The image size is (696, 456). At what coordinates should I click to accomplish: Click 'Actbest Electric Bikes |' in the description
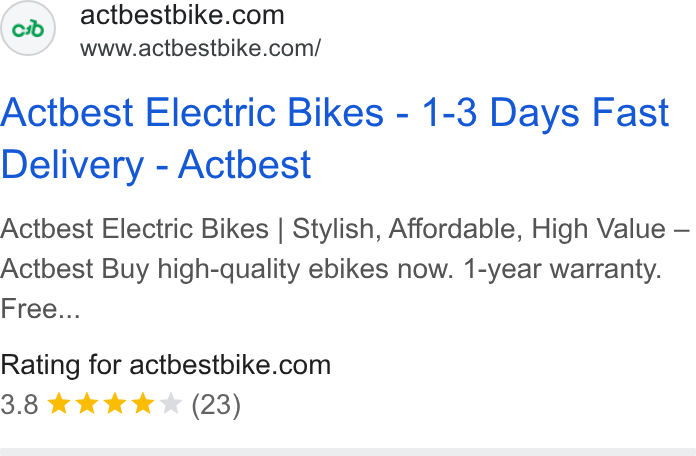point(142,229)
